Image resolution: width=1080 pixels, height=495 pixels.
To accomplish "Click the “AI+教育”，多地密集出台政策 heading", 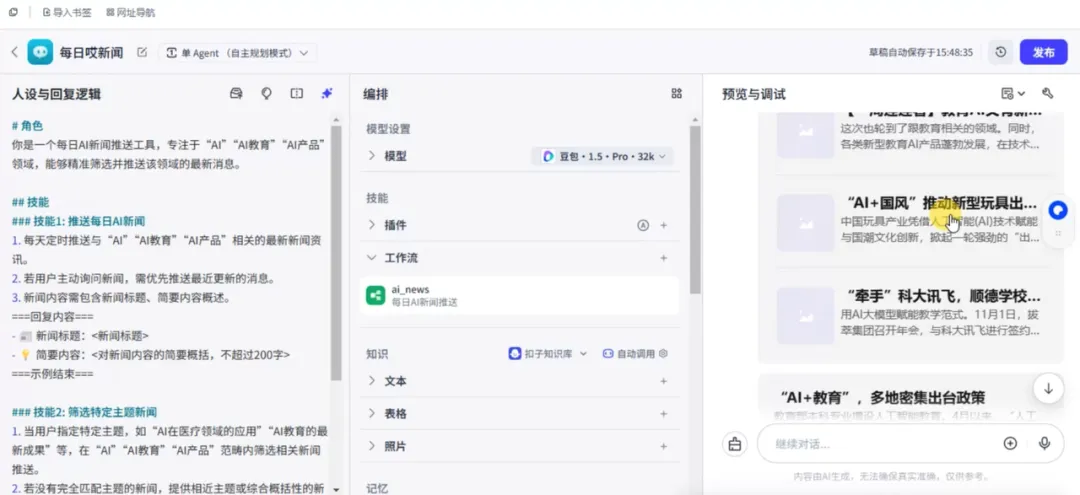I will coord(884,397).
